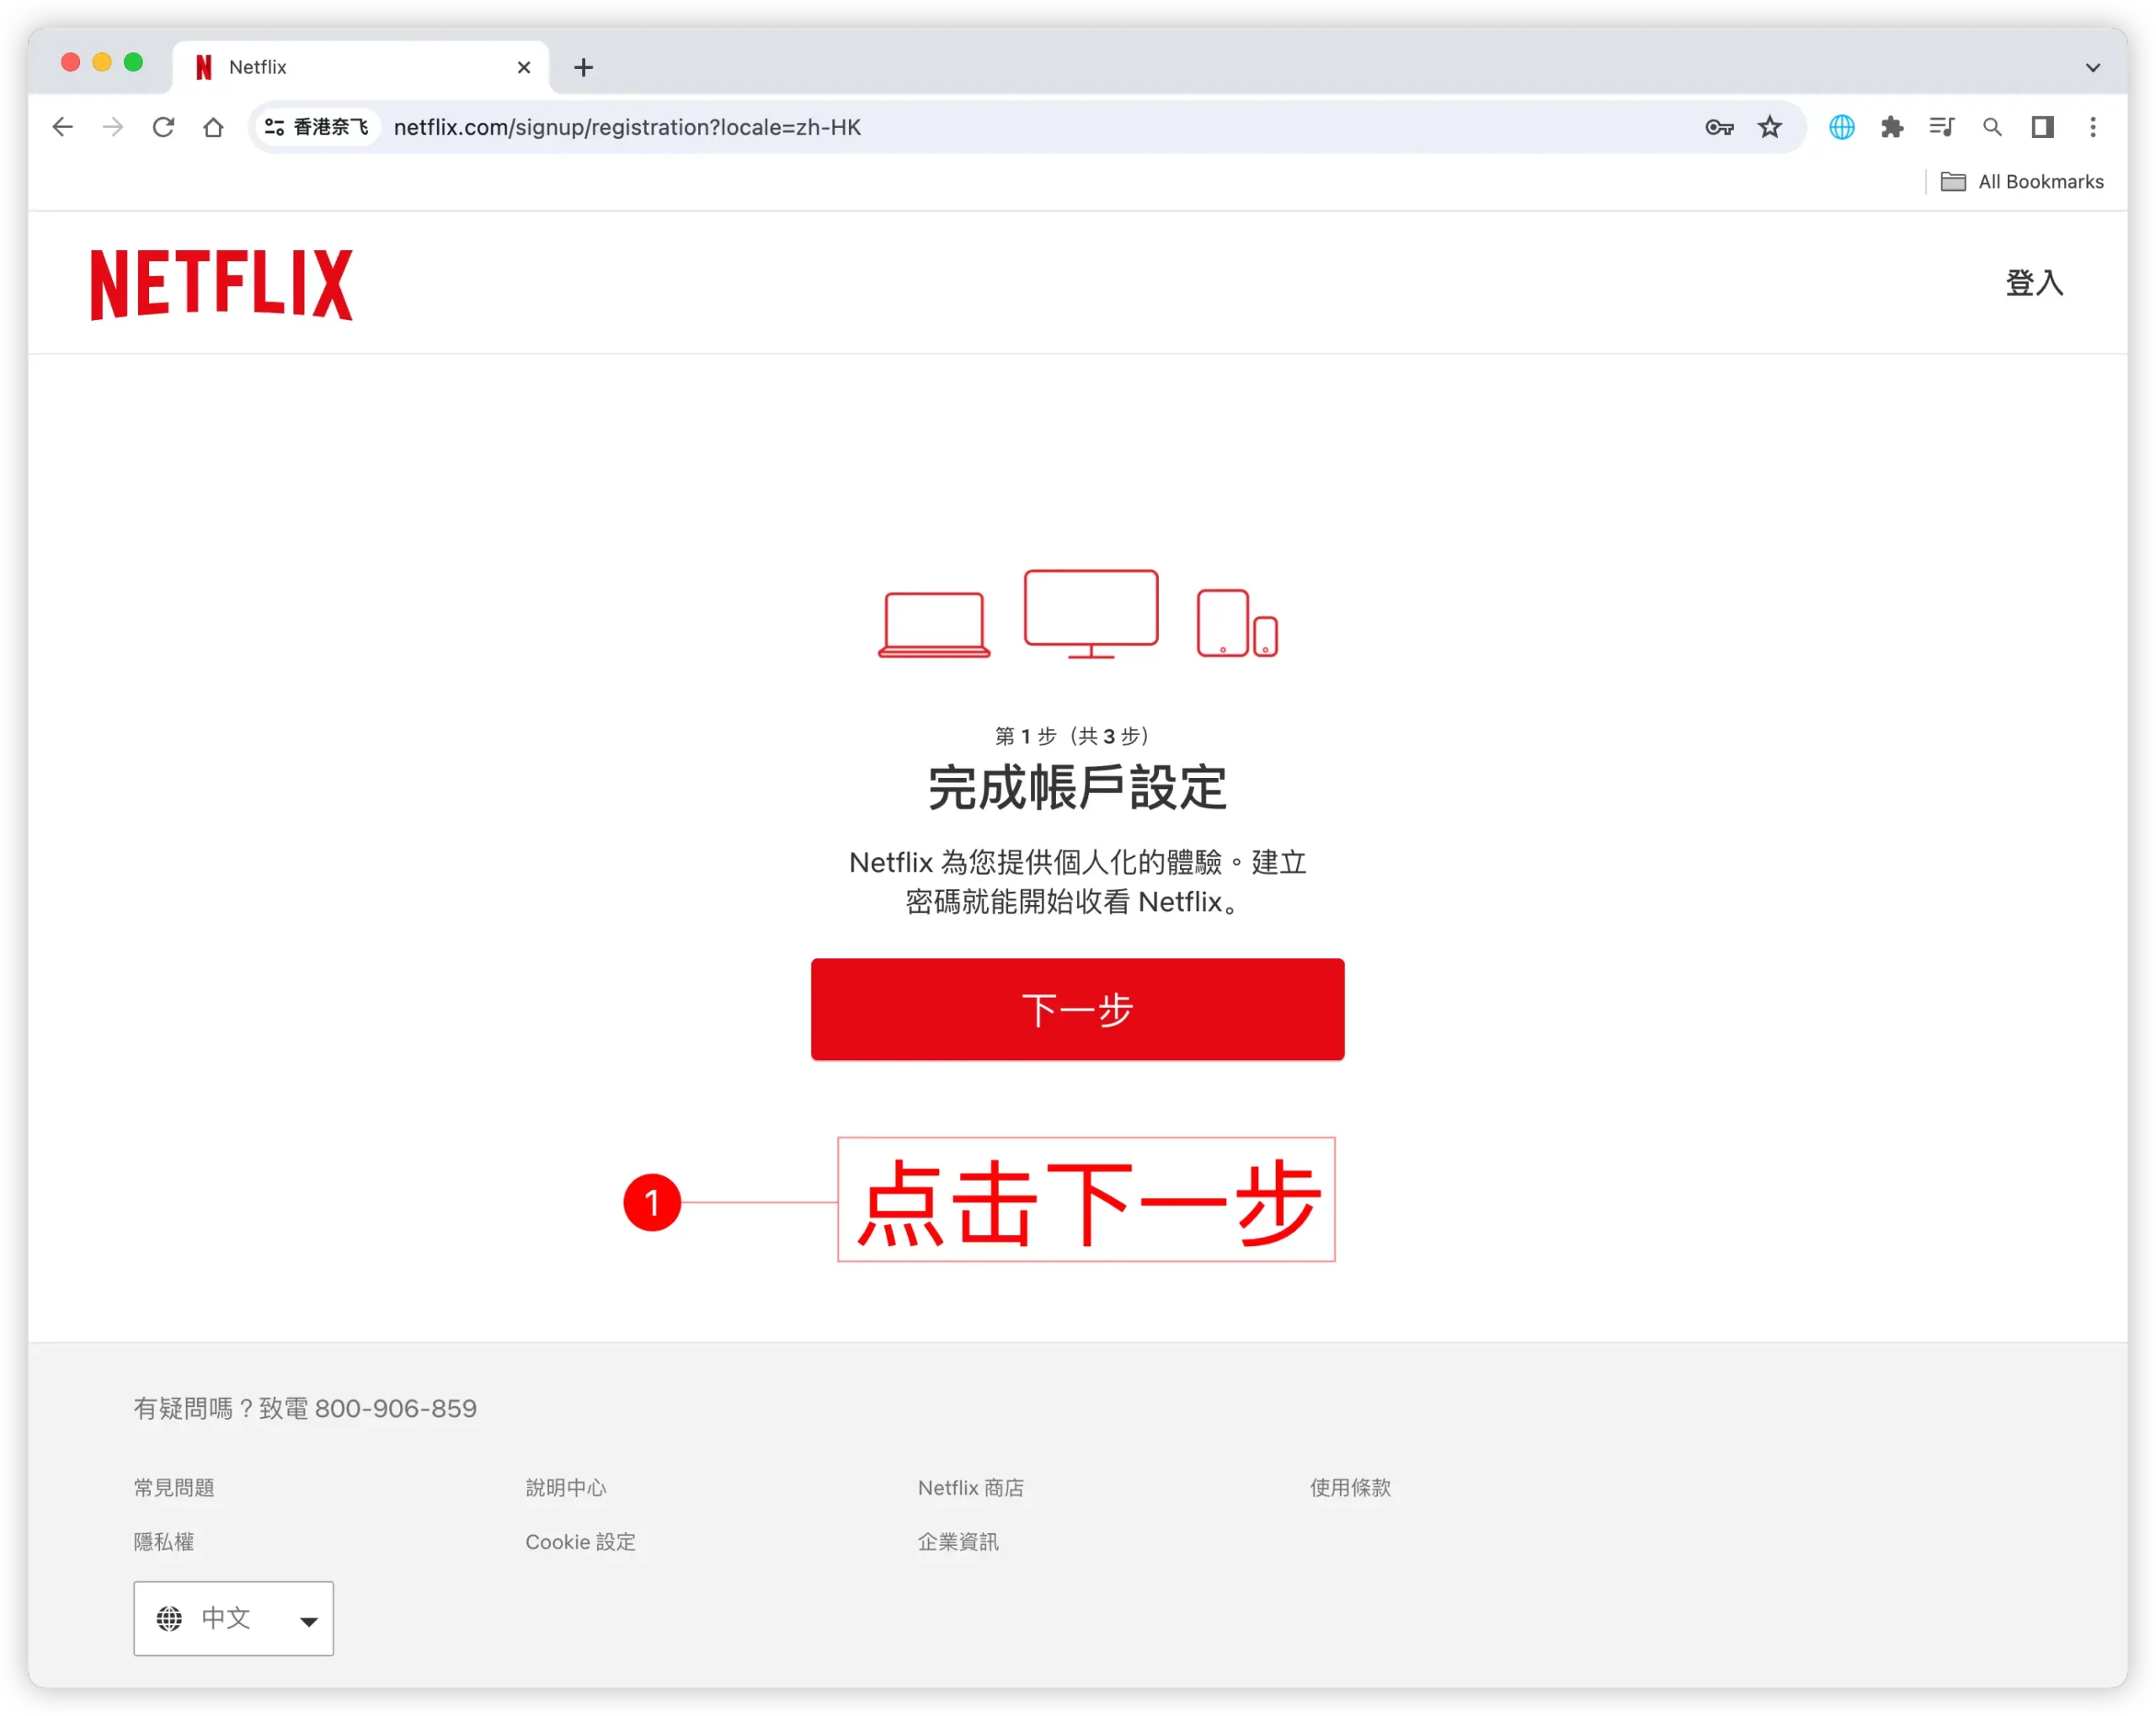This screenshot has width=2156, height=1716.
Task: Expand tab search chevron
Action: point(2093,67)
